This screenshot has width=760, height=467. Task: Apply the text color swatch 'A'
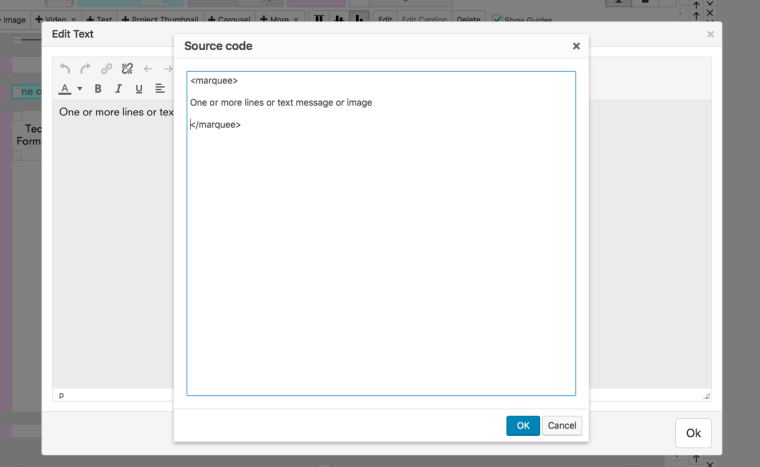coord(65,89)
